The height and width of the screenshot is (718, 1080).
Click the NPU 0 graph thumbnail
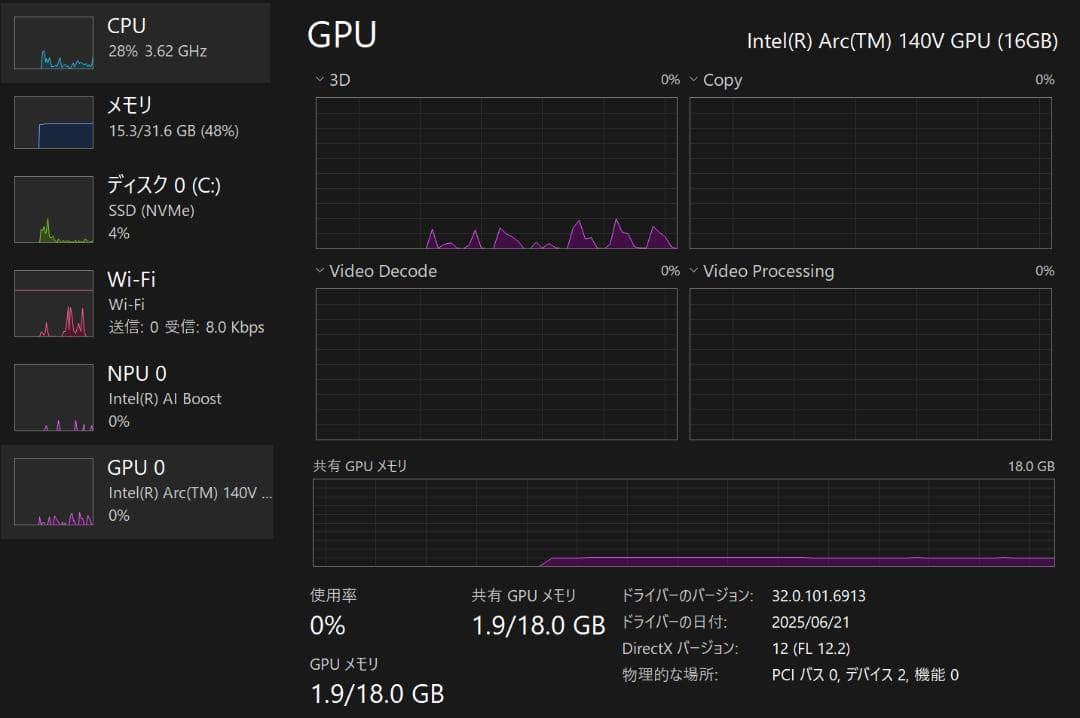54,397
